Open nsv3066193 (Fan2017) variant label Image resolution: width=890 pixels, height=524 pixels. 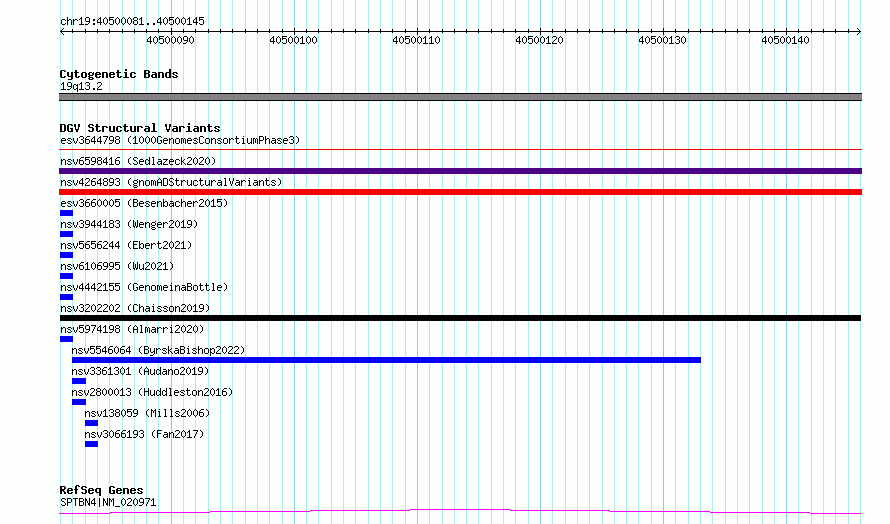[144, 434]
